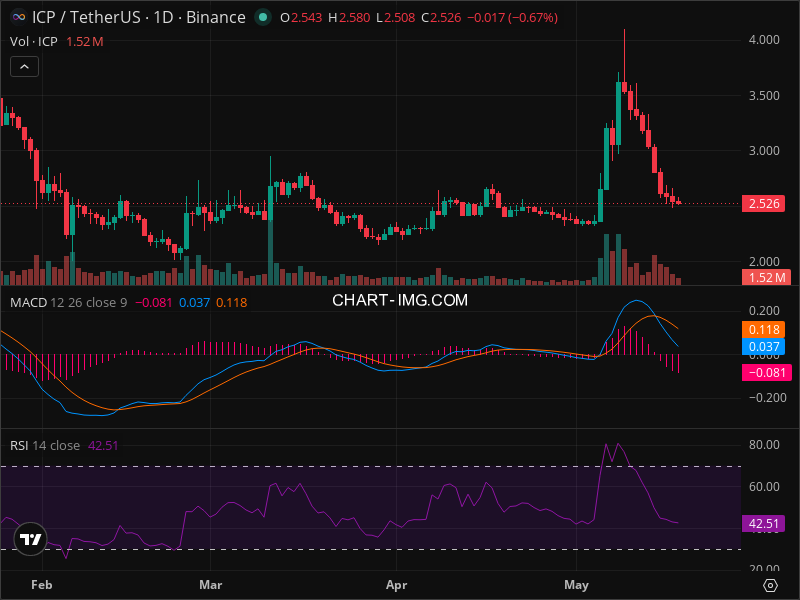Image resolution: width=800 pixels, height=600 pixels.
Task: Click the orange 0.118 value in MACD legend
Action: [232, 303]
